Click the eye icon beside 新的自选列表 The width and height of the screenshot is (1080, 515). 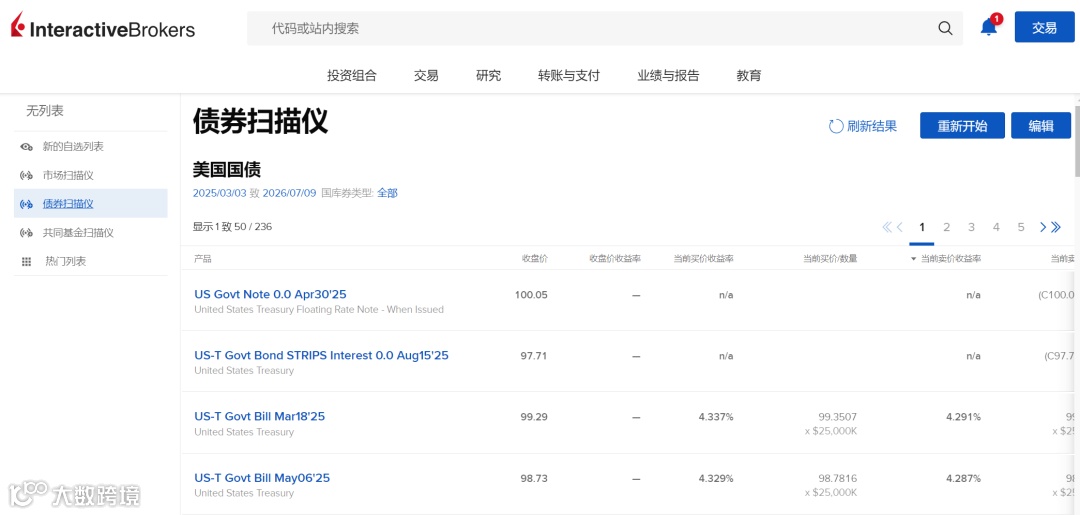pyautogui.click(x=27, y=147)
